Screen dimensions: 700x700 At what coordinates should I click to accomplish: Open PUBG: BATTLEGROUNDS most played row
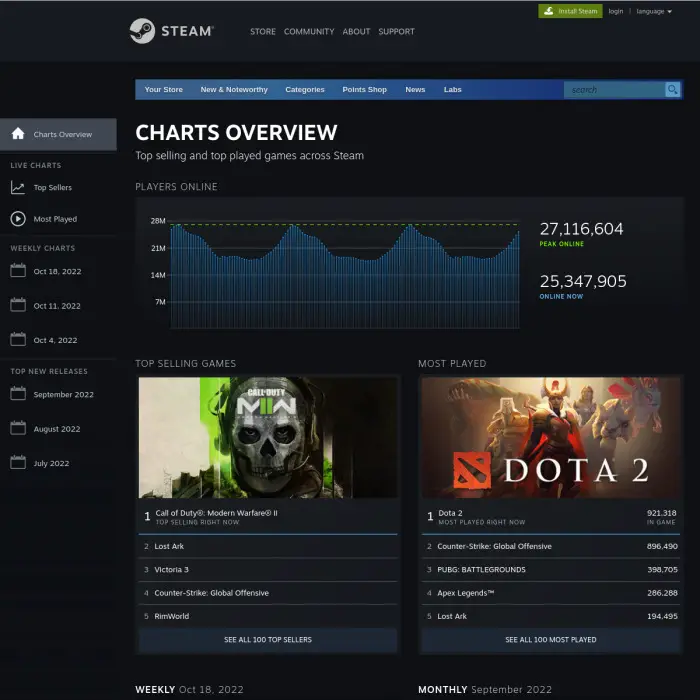pos(550,570)
